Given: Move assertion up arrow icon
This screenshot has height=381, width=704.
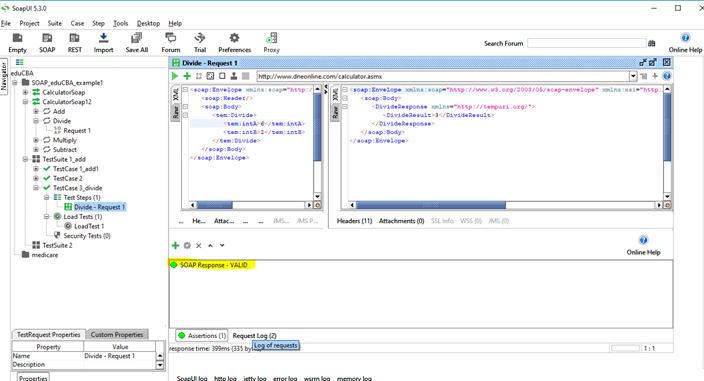Looking at the screenshot, I should coord(210,245).
